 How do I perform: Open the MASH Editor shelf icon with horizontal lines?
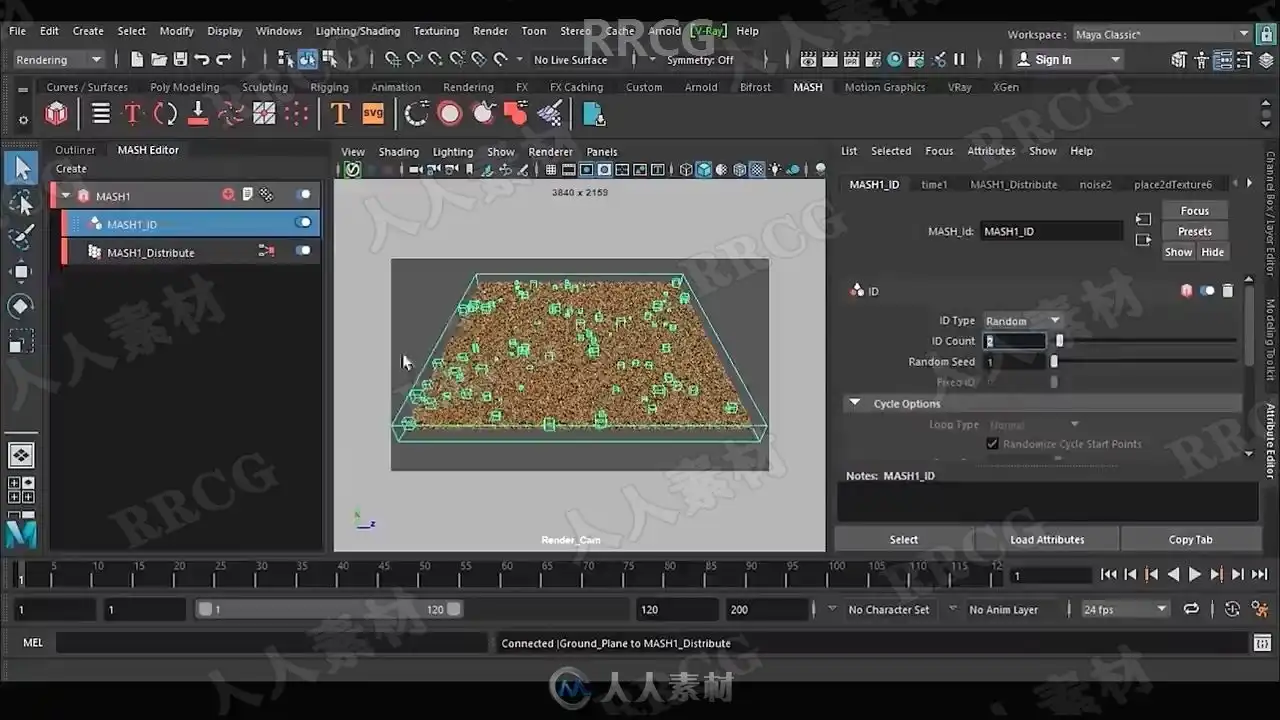[x=101, y=114]
